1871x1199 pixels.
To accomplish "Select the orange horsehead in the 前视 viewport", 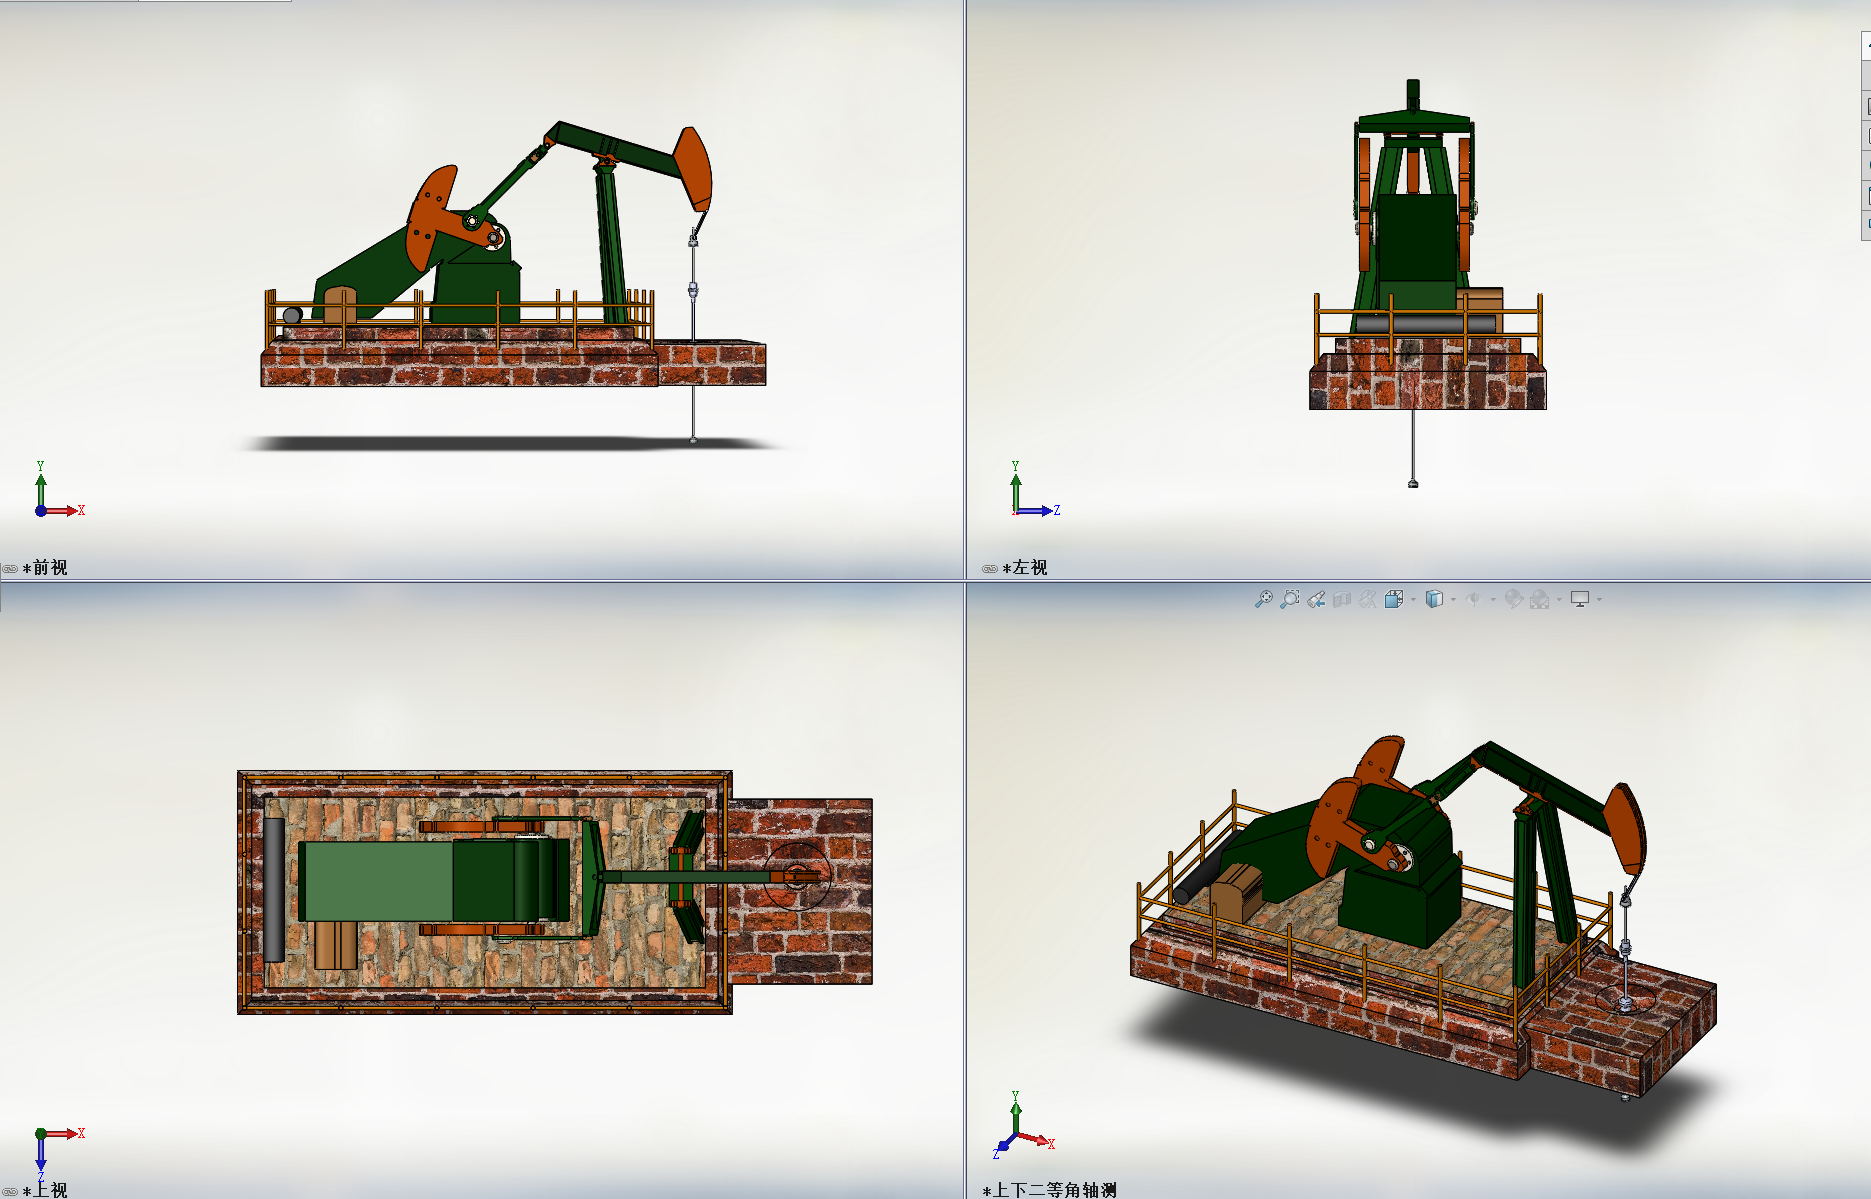I will click(692, 168).
